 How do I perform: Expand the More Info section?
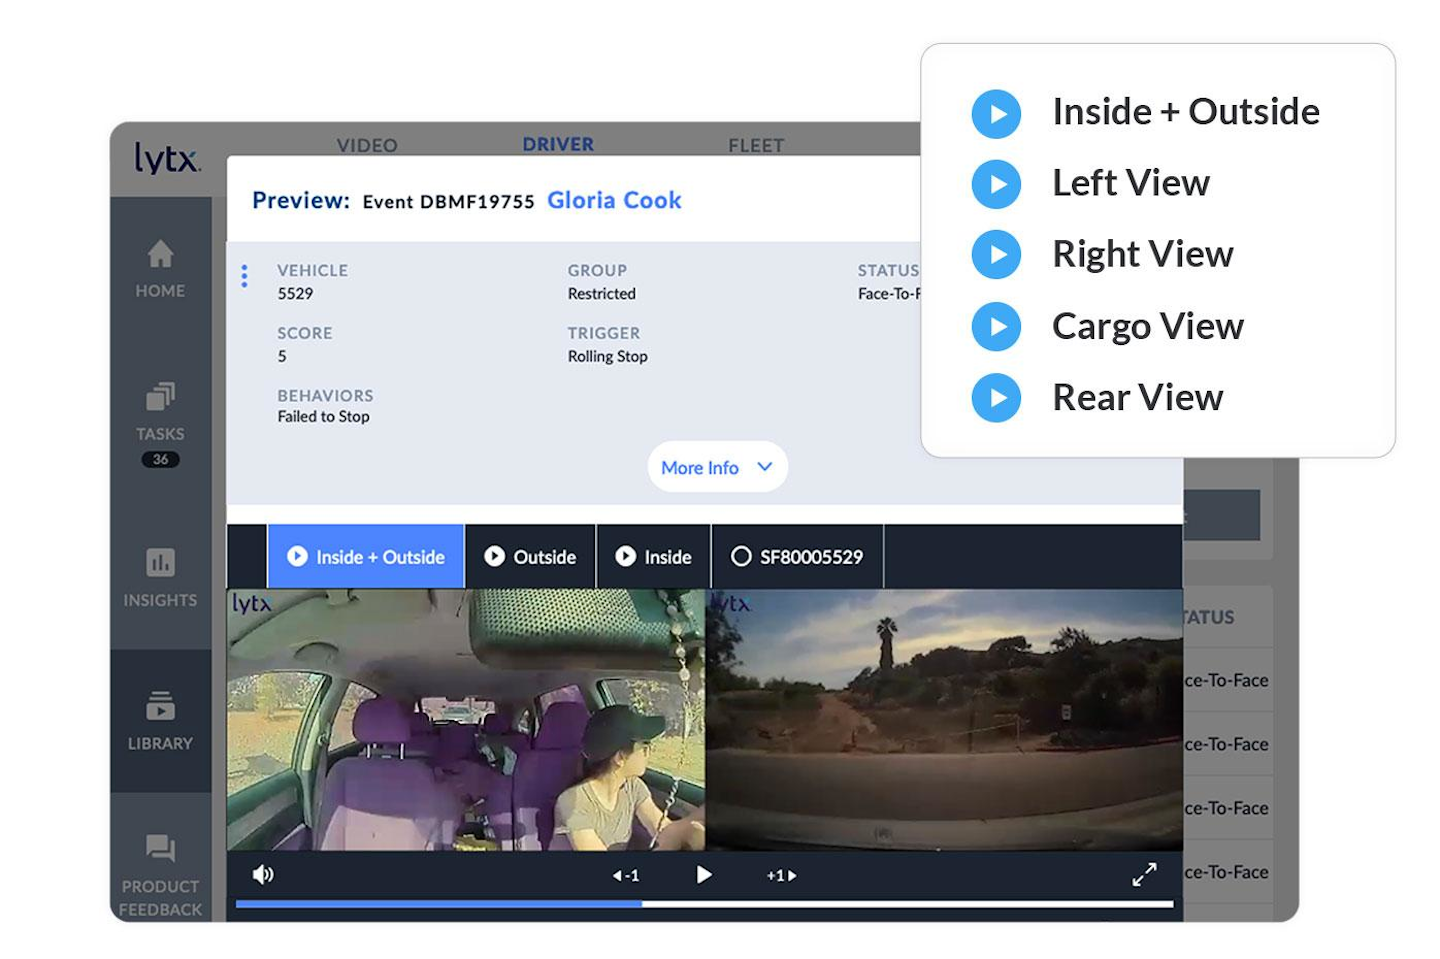[x=717, y=467]
